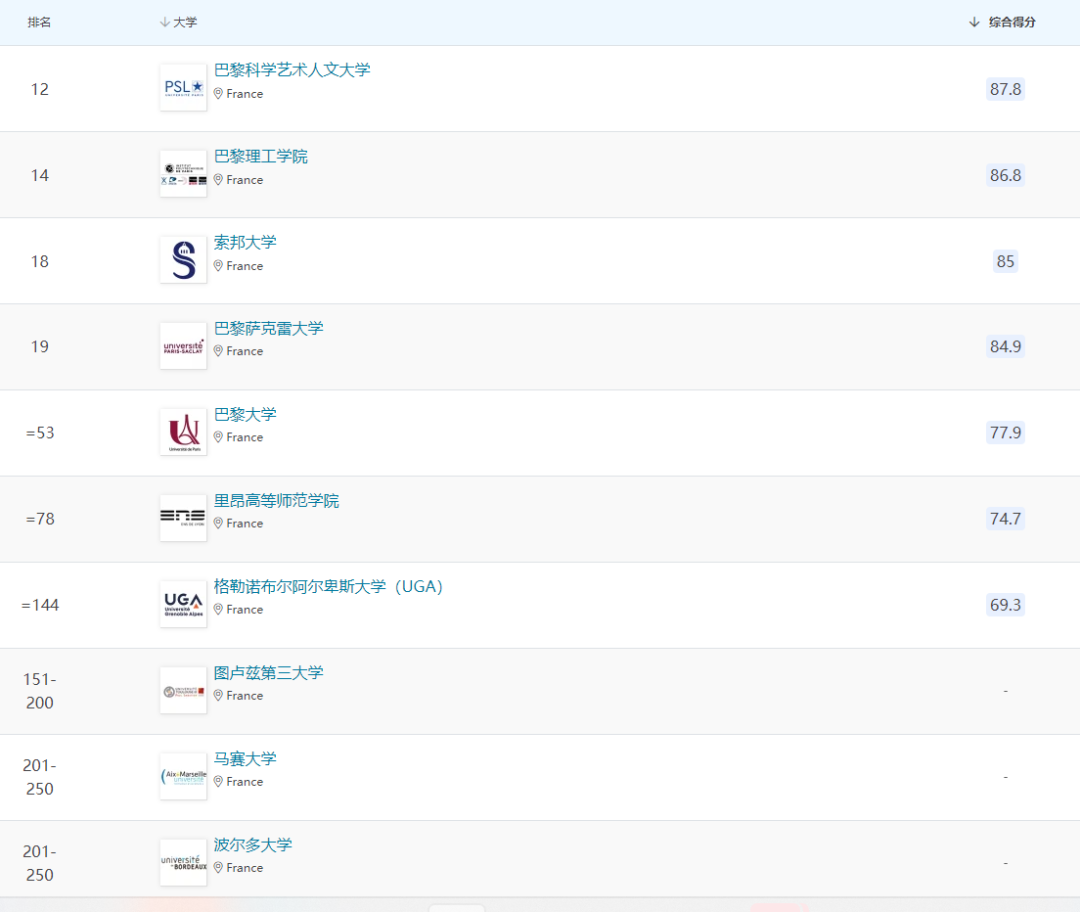The image size is (1080, 912).
Task: Toggle the sort arrow on the 大学 column
Action: tap(162, 22)
